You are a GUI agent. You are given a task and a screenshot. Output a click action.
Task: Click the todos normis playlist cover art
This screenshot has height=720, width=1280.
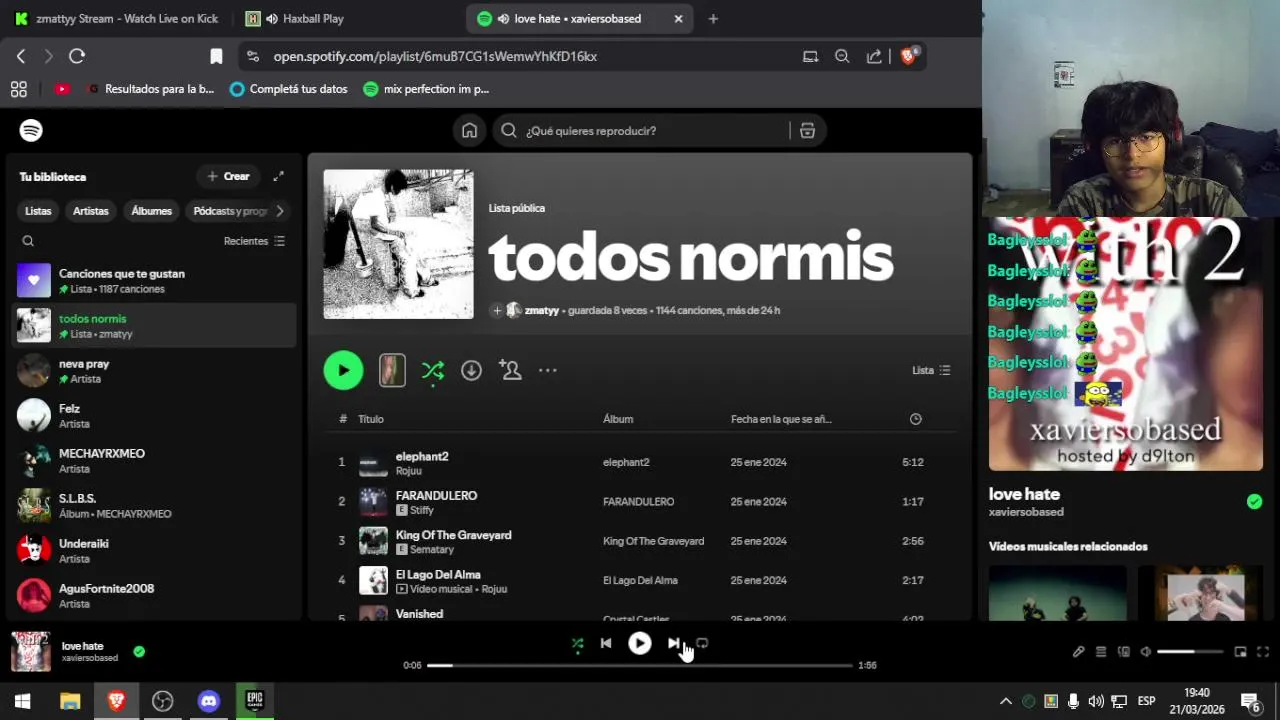pos(398,244)
